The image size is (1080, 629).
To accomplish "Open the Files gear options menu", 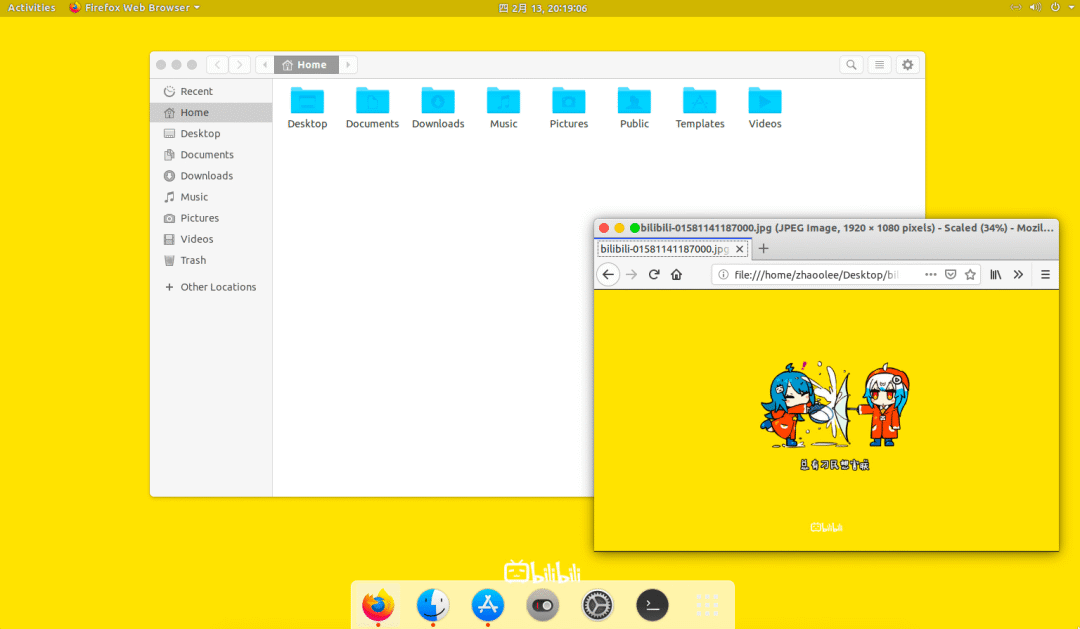I will (908, 65).
